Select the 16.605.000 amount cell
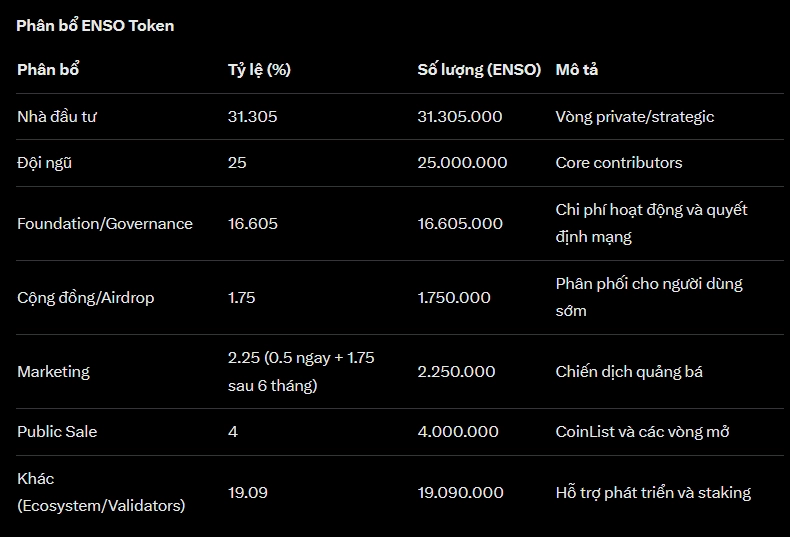 [x=460, y=224]
